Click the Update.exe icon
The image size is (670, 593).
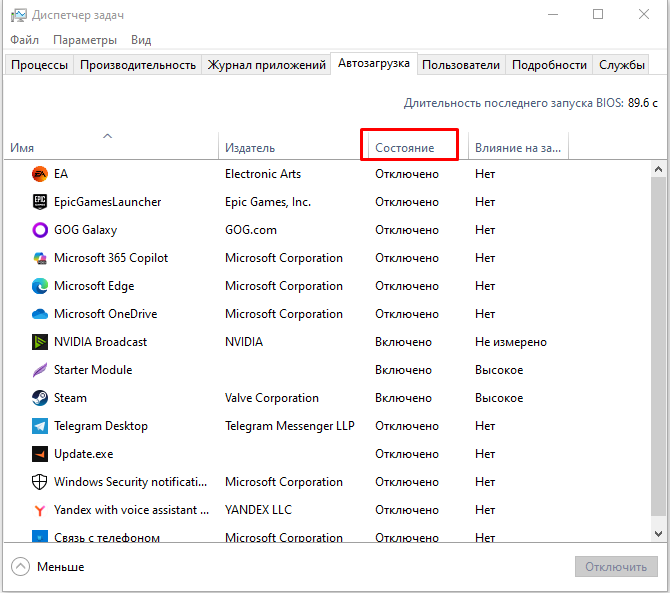tap(40, 454)
